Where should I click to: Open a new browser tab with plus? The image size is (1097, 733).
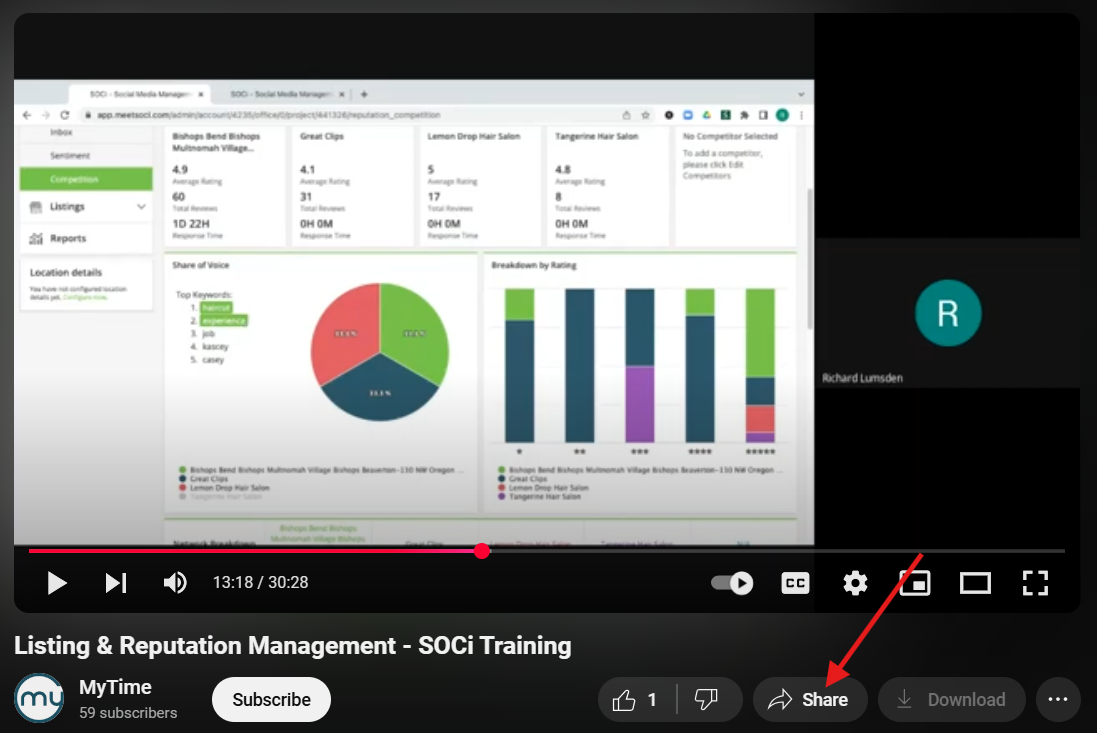click(x=364, y=94)
